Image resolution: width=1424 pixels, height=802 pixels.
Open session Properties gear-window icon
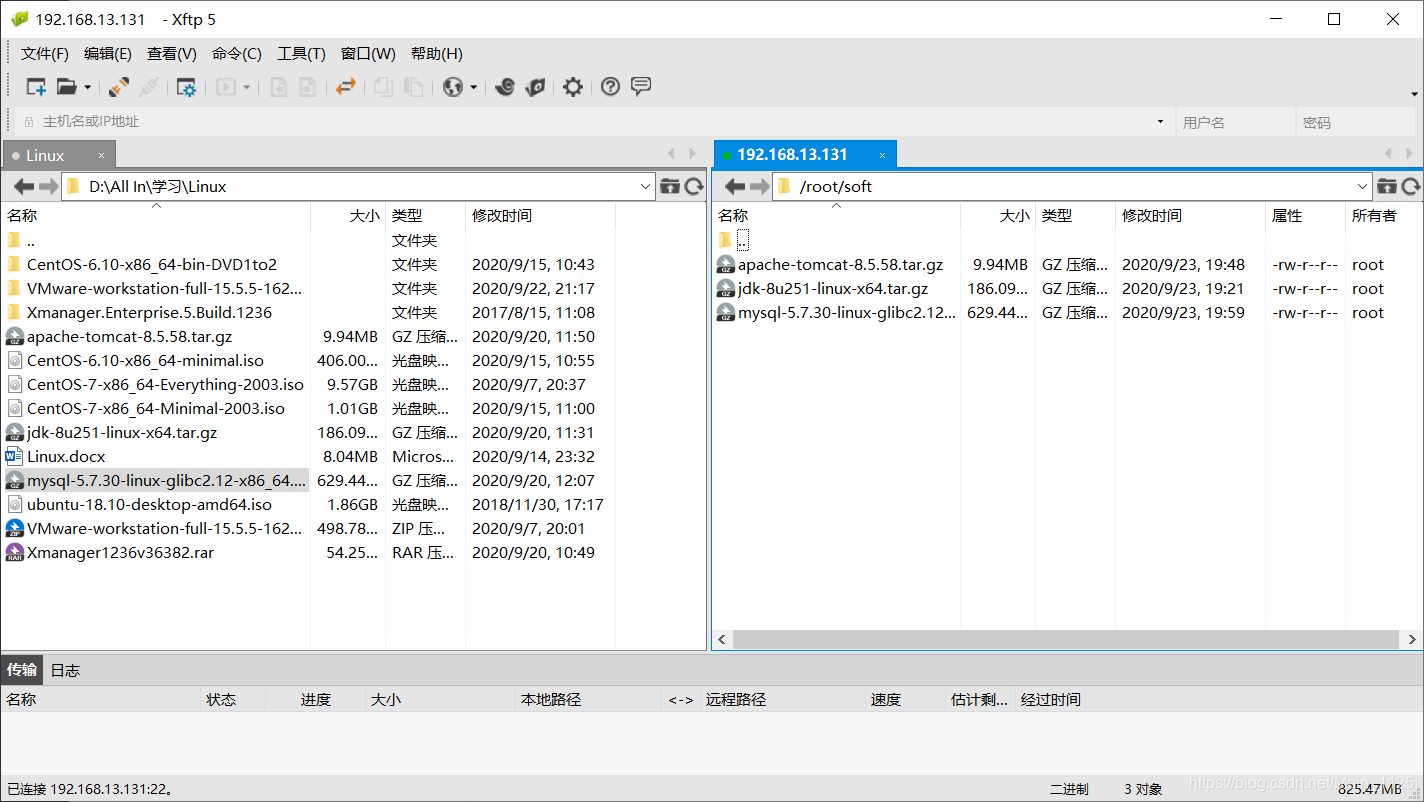(x=186, y=87)
